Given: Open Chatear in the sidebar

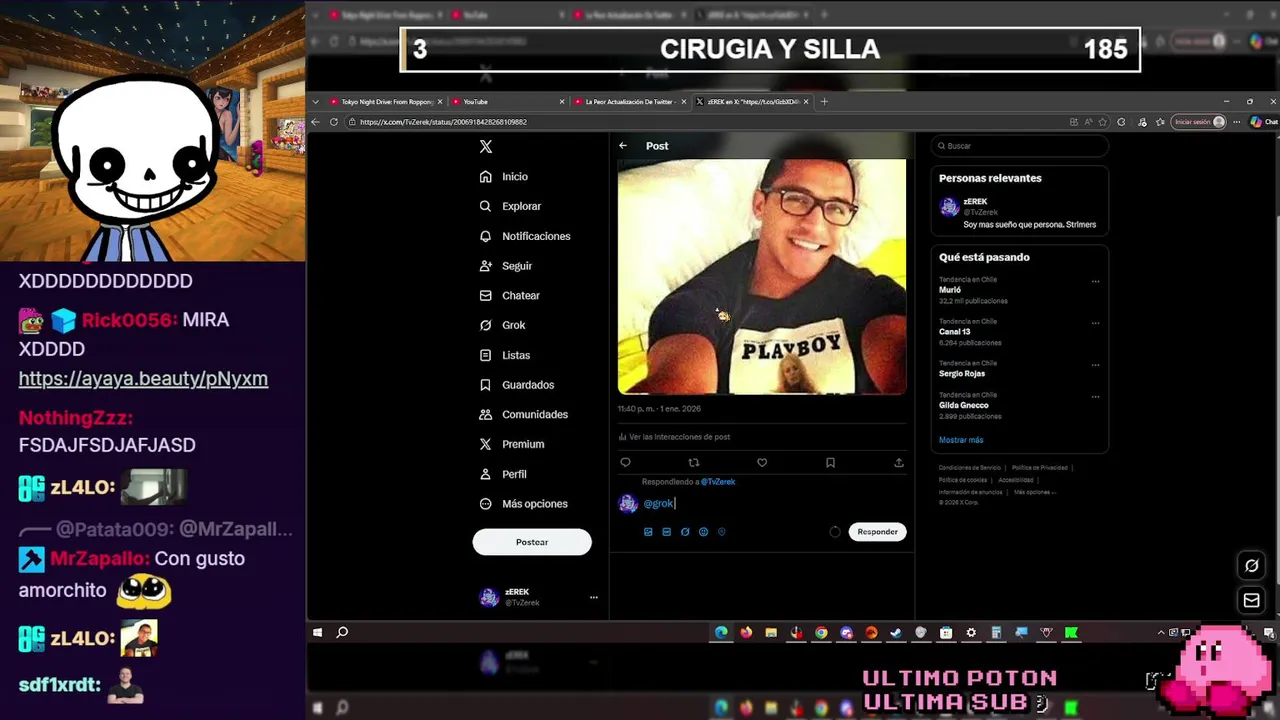Looking at the screenshot, I should click(x=509, y=295).
